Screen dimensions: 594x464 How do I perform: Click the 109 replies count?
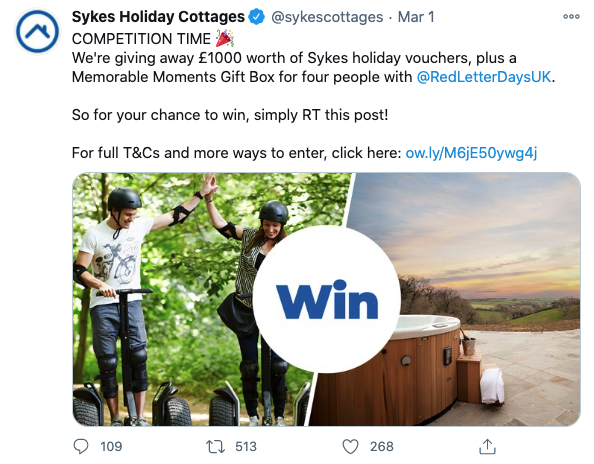coord(111,447)
